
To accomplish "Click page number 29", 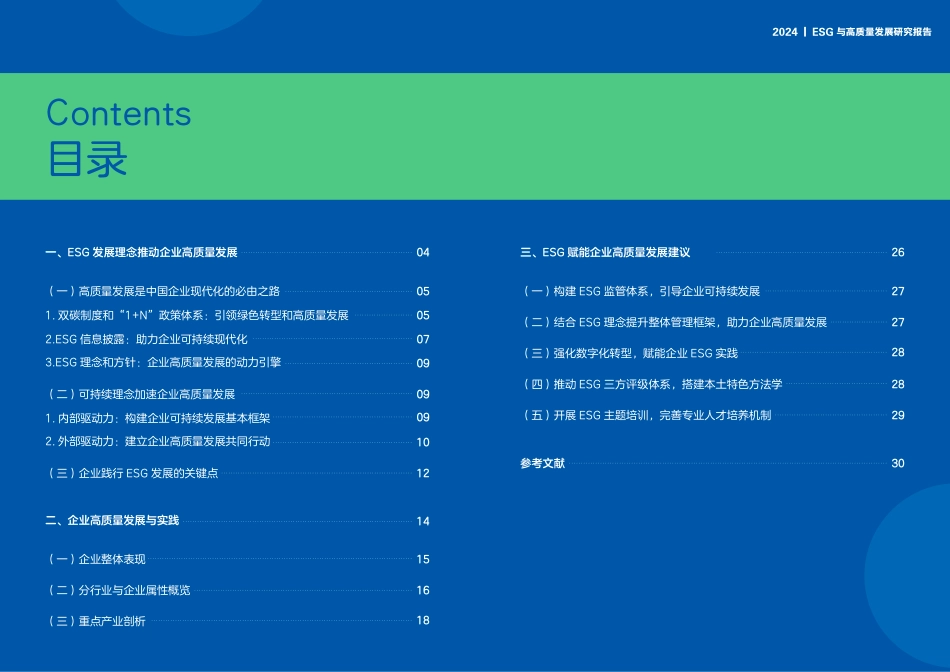I will [x=898, y=415].
